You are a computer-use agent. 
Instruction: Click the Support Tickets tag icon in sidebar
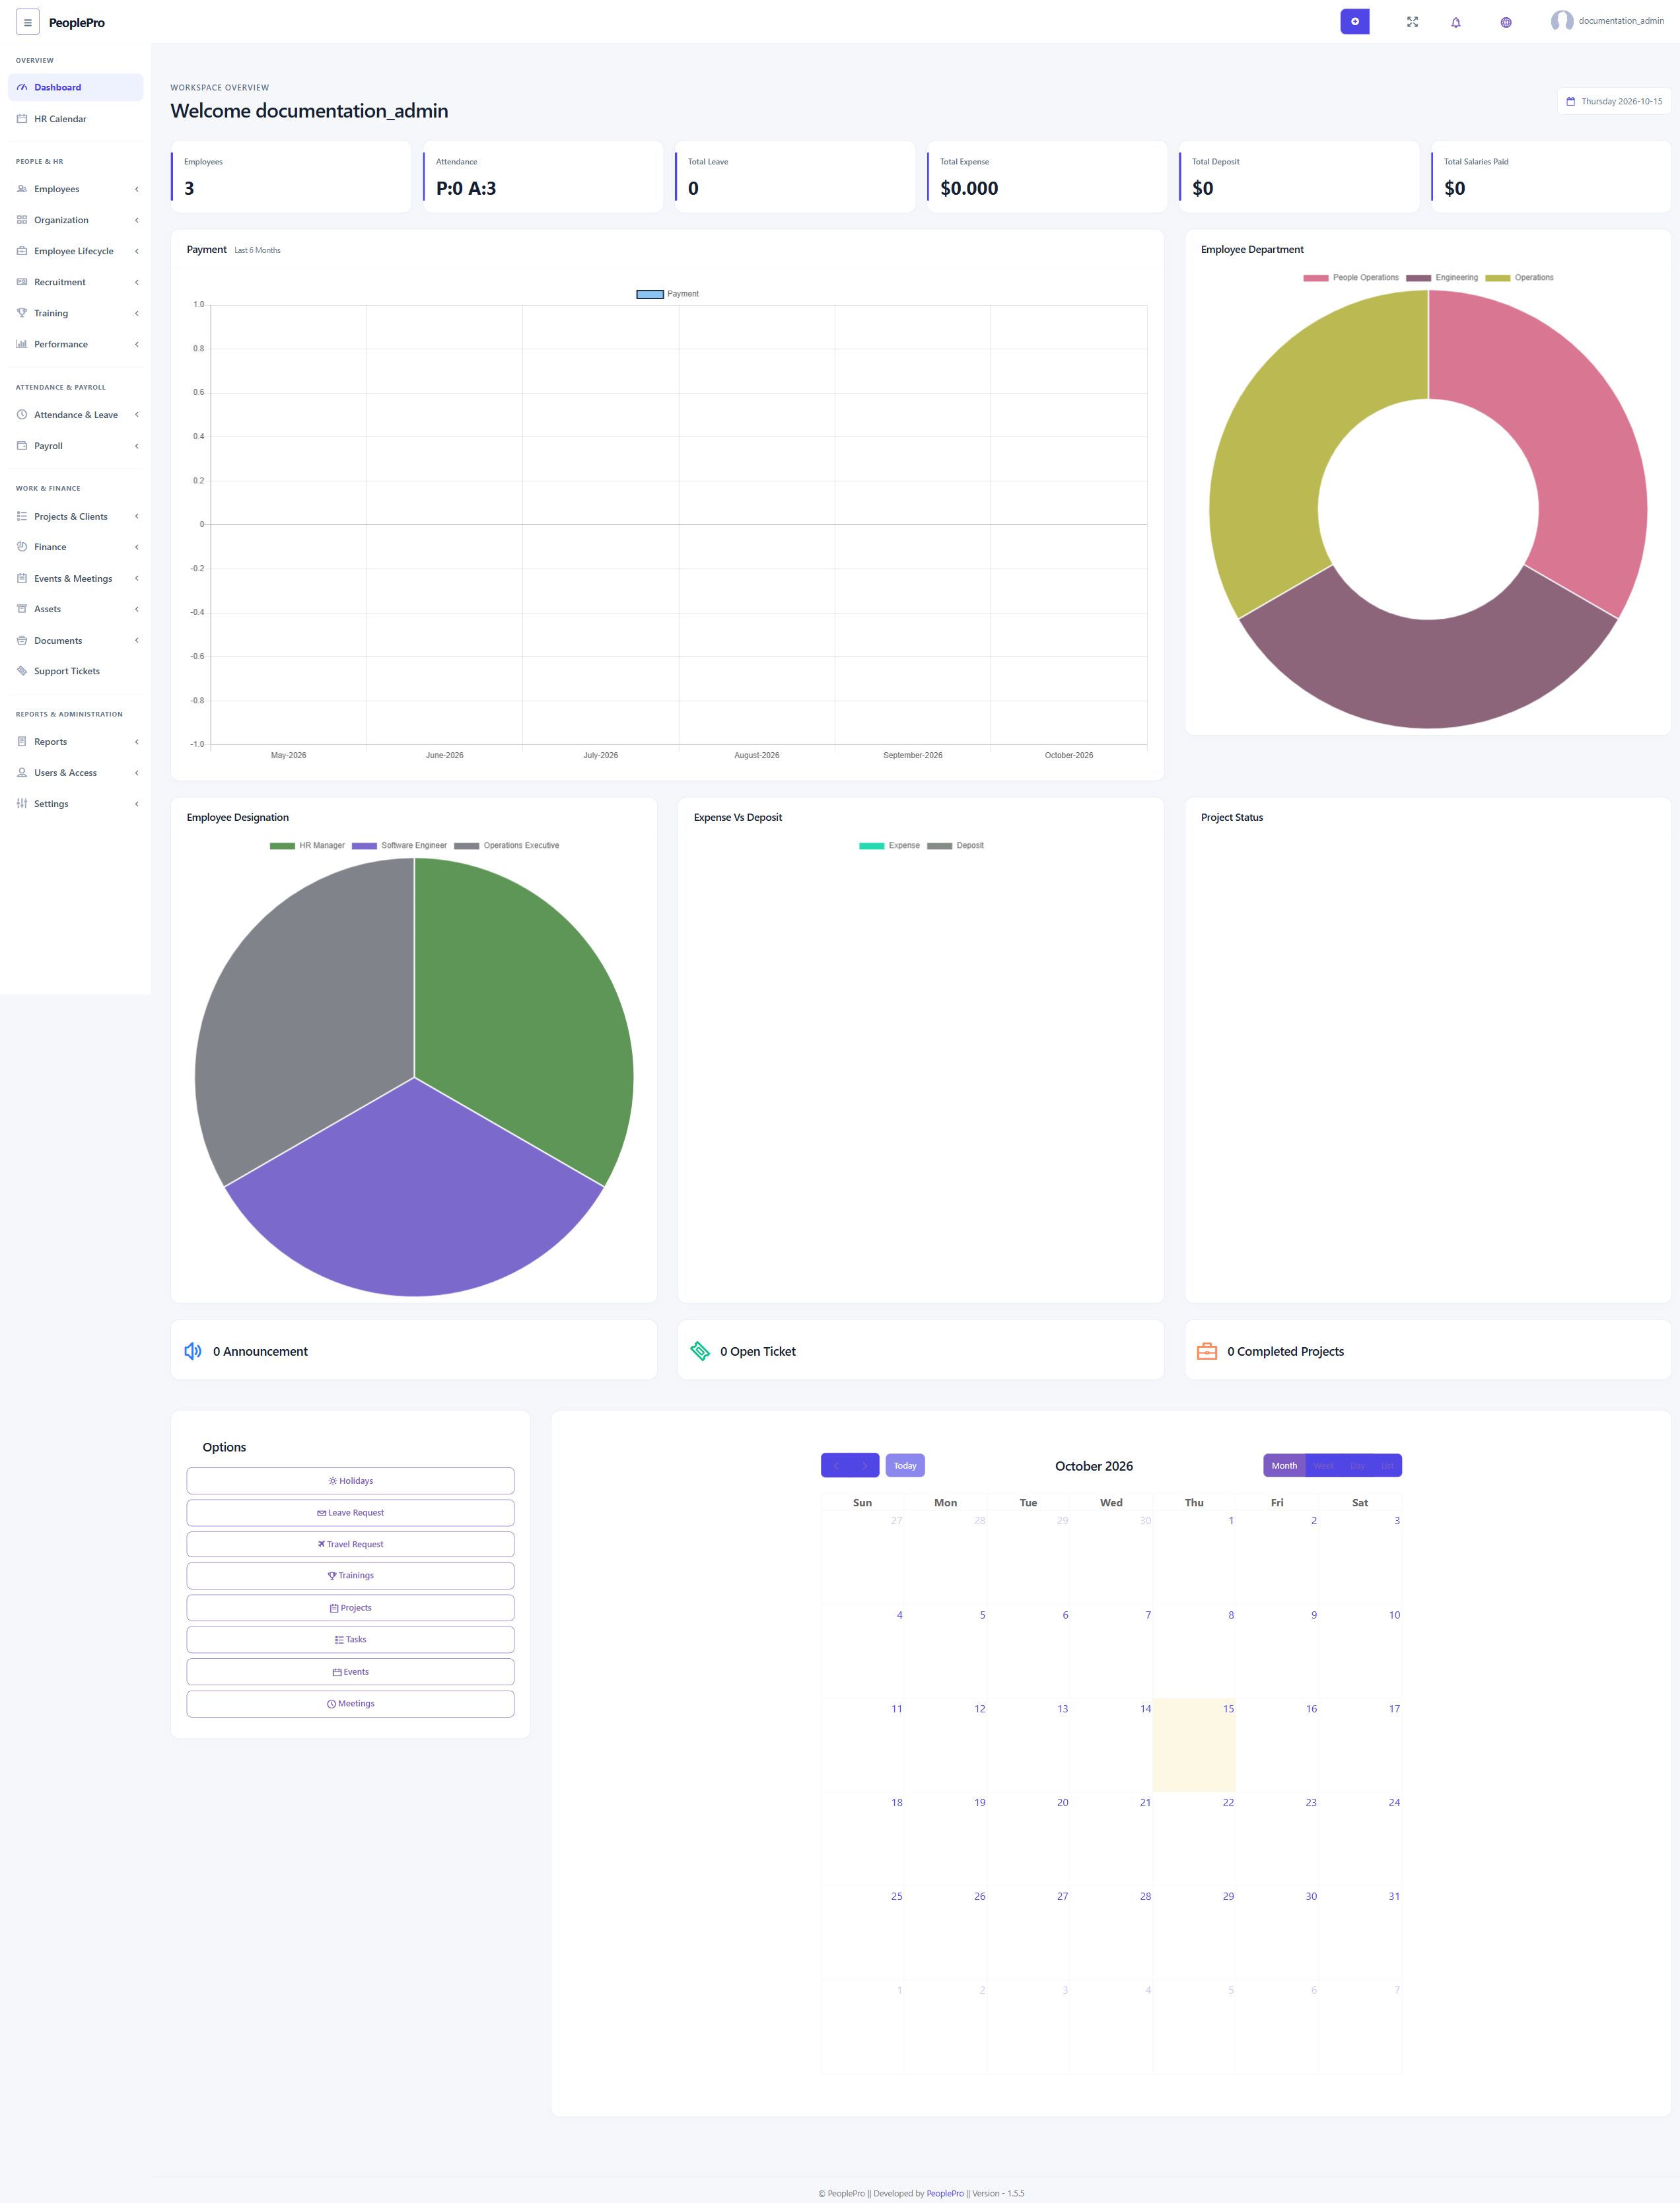click(22, 671)
